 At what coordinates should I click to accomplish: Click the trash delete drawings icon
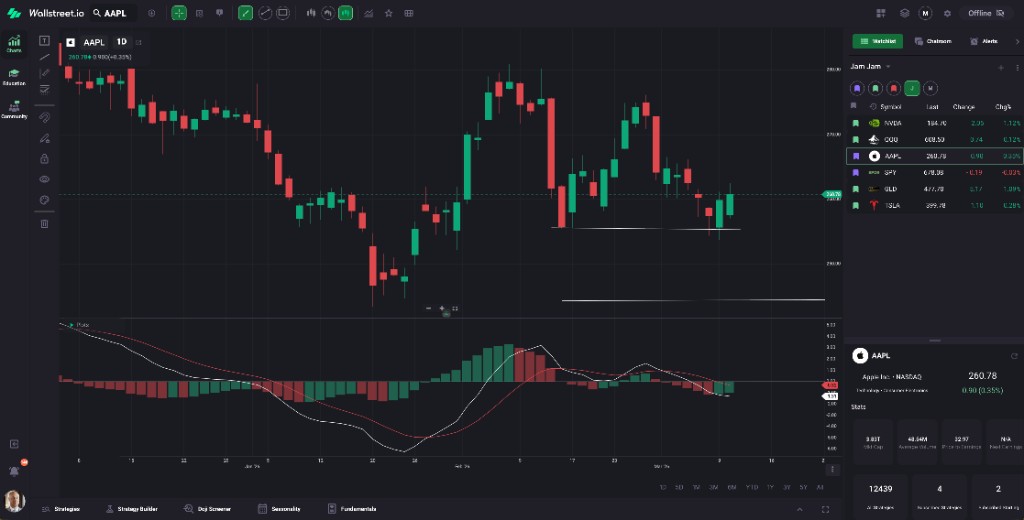click(x=44, y=223)
